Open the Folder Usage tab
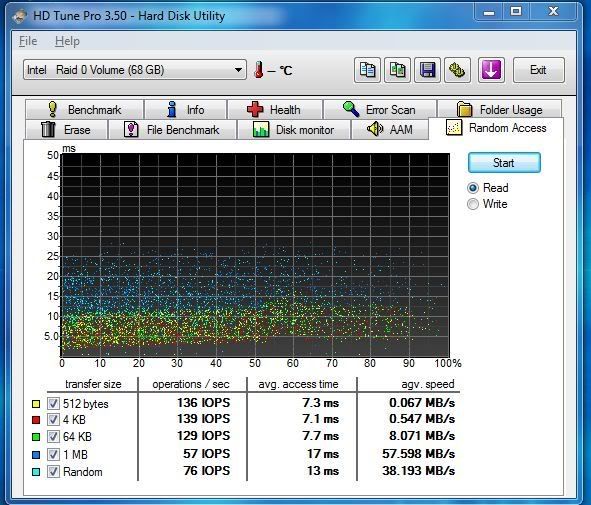591x505 pixels. point(499,110)
